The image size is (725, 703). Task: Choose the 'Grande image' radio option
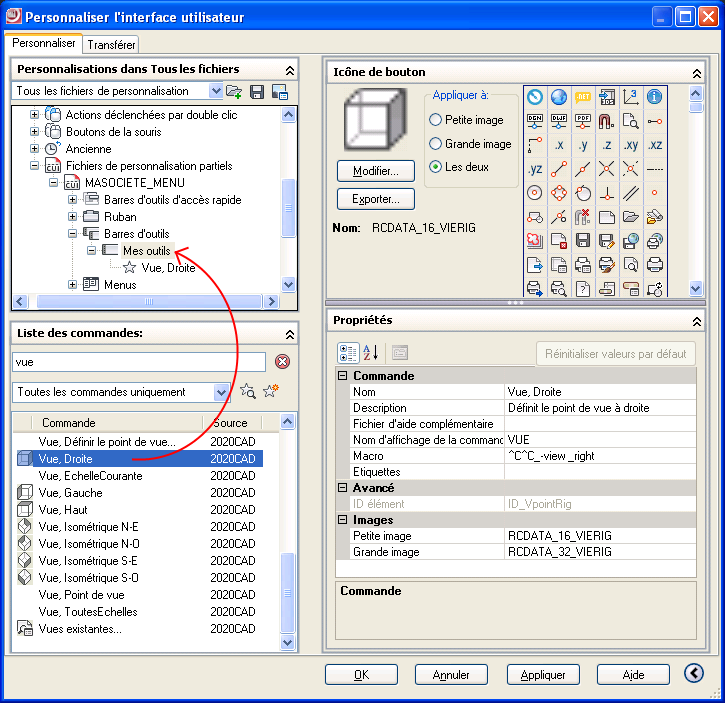tap(435, 144)
